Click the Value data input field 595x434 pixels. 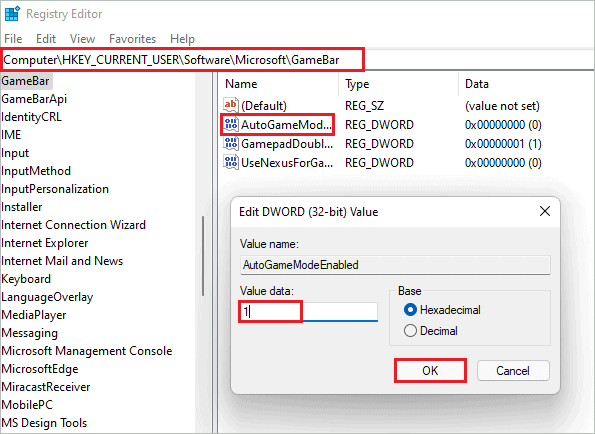coord(309,312)
